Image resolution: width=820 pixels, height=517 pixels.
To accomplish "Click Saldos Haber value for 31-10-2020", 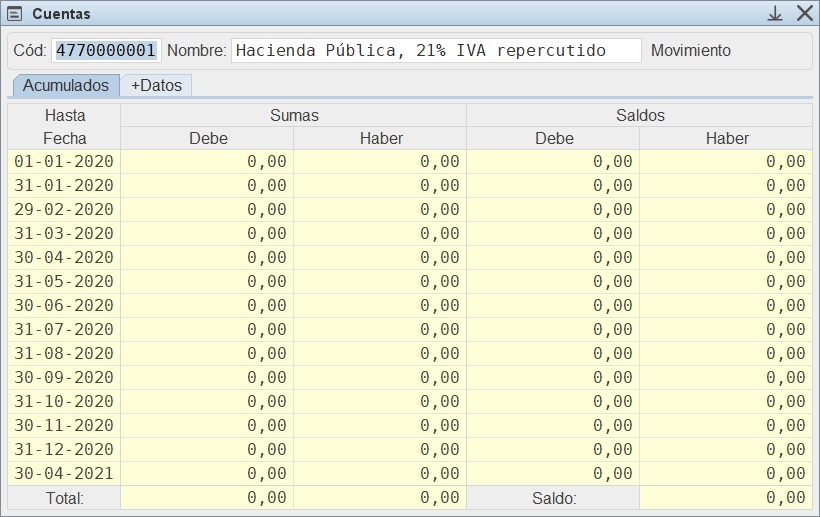I will (726, 402).
